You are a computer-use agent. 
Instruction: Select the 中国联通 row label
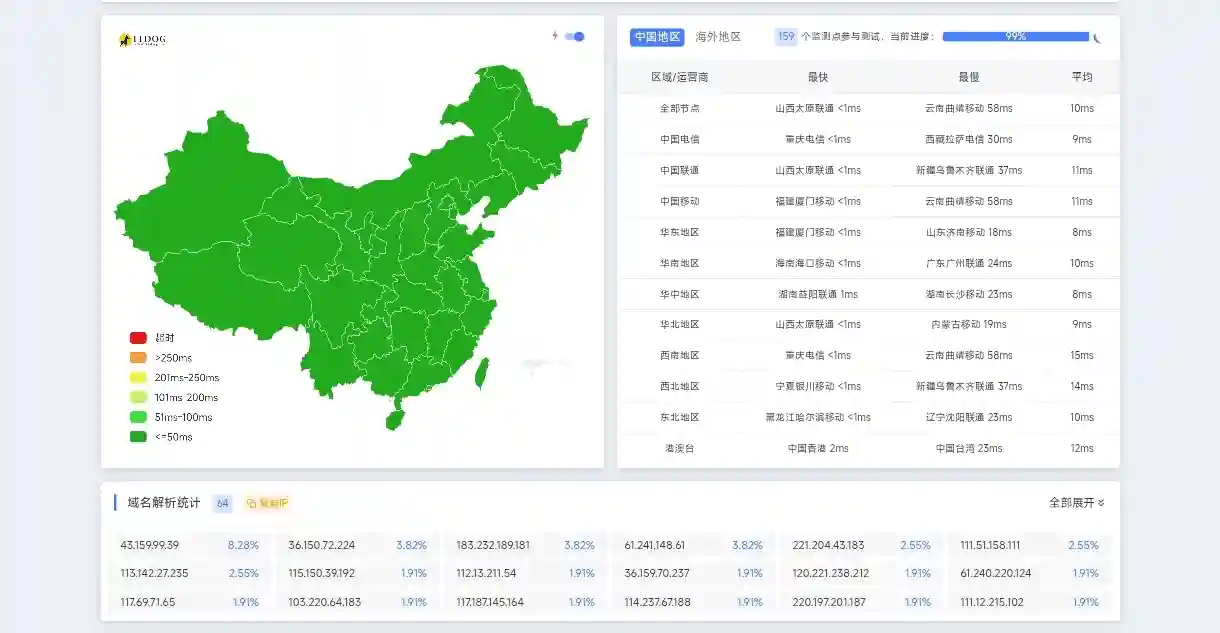click(679, 170)
